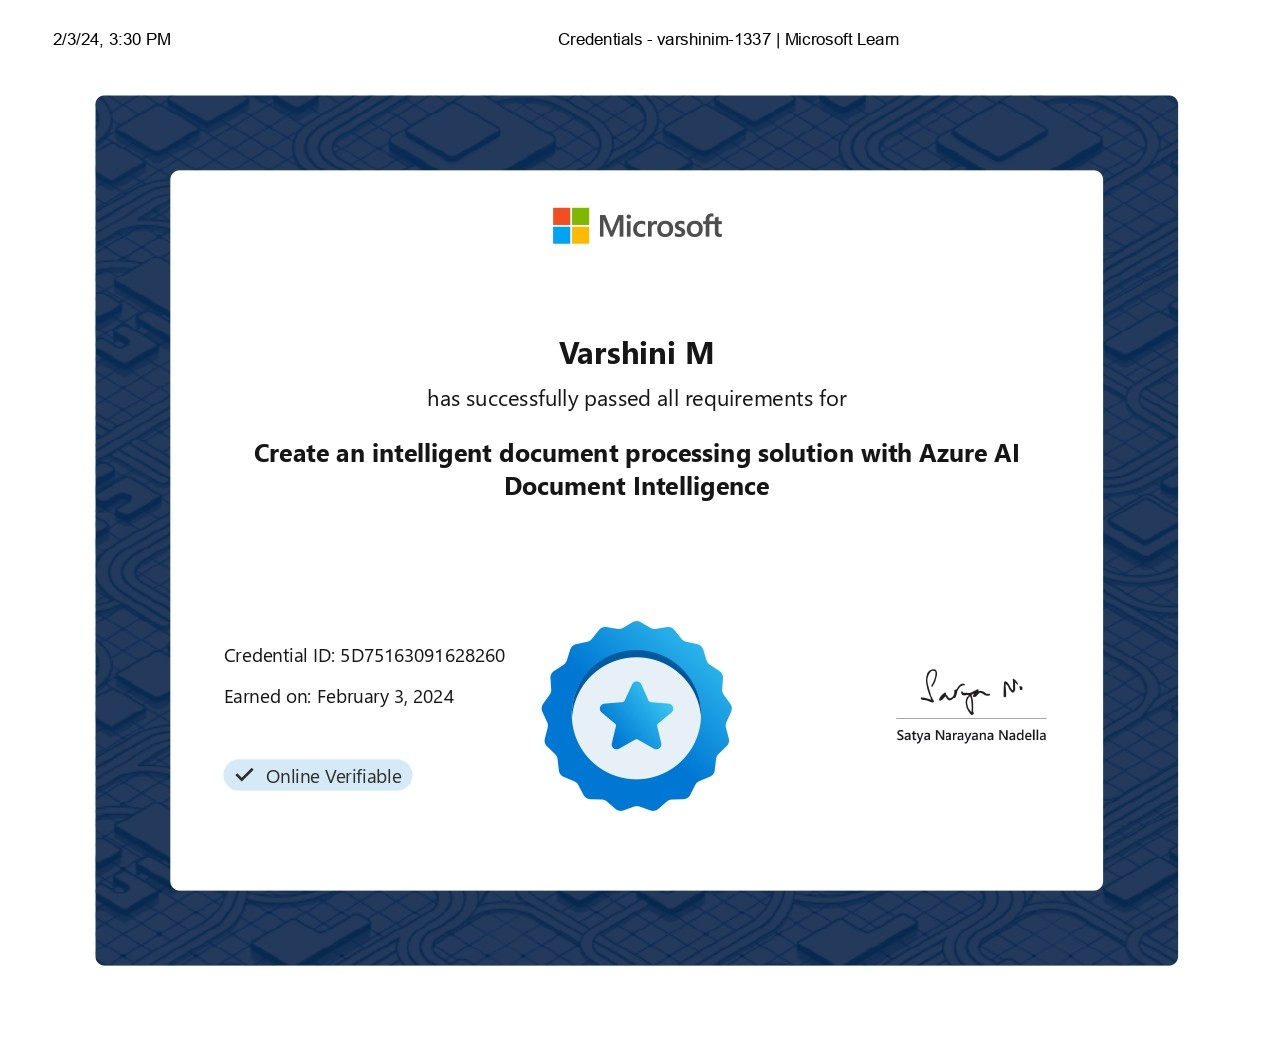Click the Satya Nadella signature
Screen dimensions: 1275x1050
(971, 690)
